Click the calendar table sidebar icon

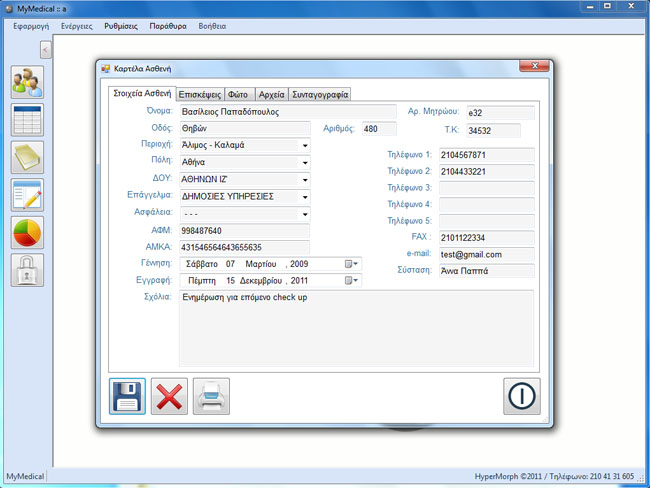point(27,119)
